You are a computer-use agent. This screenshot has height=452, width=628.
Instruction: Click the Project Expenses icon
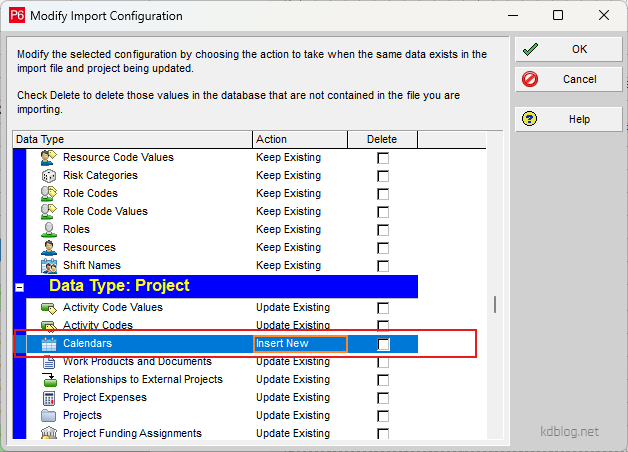[48, 398]
